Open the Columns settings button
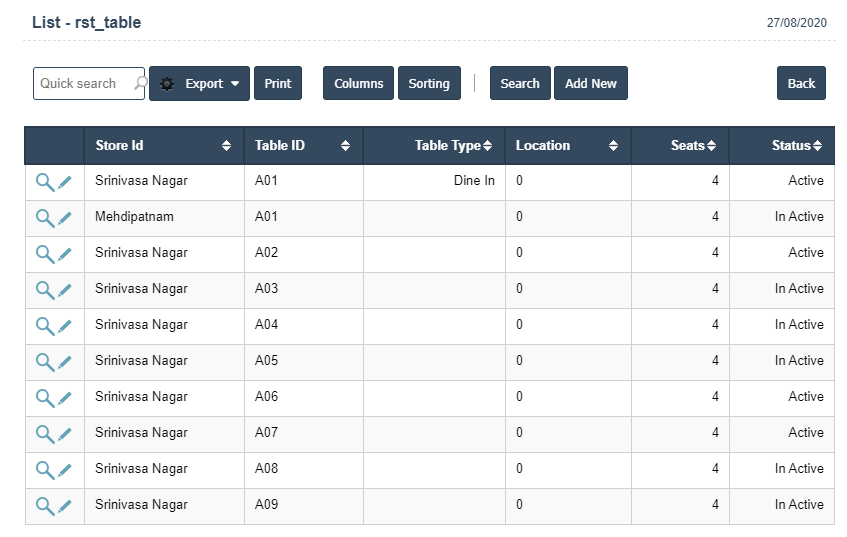This screenshot has height=537, width=847. [x=358, y=84]
